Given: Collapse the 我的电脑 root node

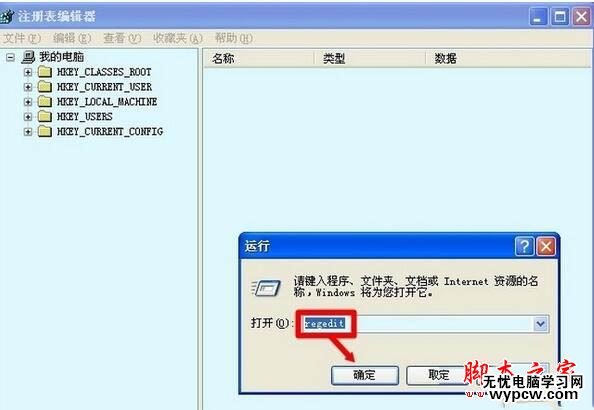Looking at the screenshot, I should pos(10,58).
